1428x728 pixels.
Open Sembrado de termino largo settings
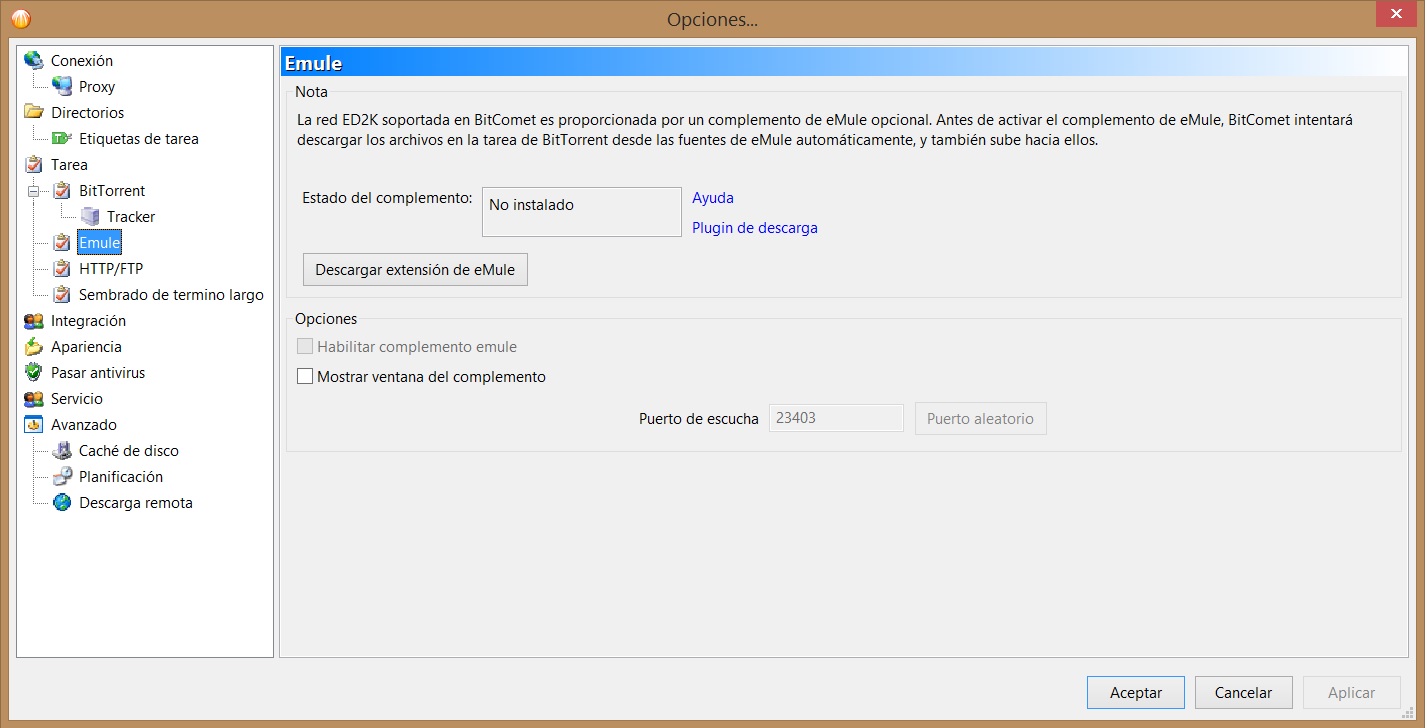[x=170, y=294]
